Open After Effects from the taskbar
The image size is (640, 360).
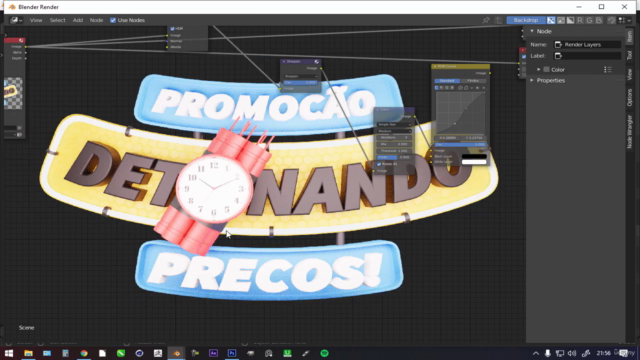(213, 353)
